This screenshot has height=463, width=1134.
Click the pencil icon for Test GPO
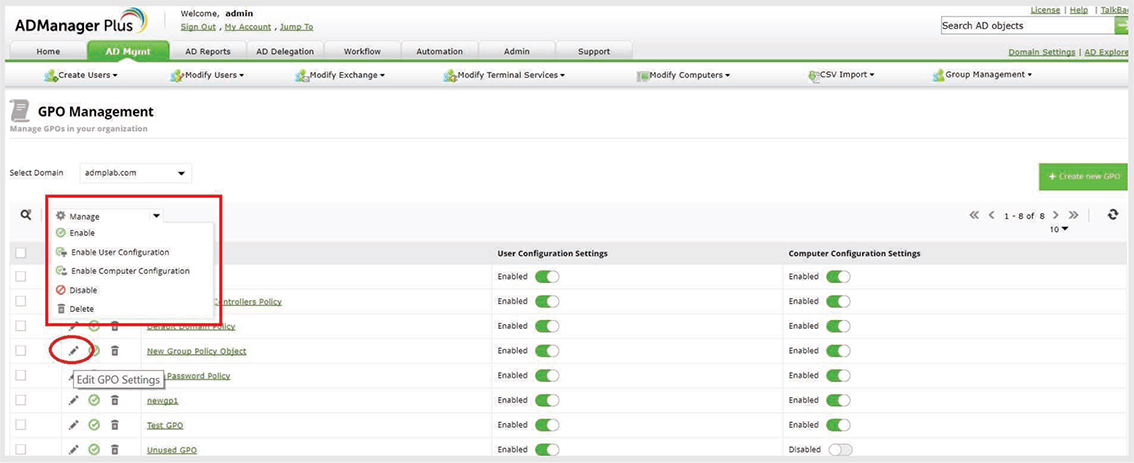(74, 425)
